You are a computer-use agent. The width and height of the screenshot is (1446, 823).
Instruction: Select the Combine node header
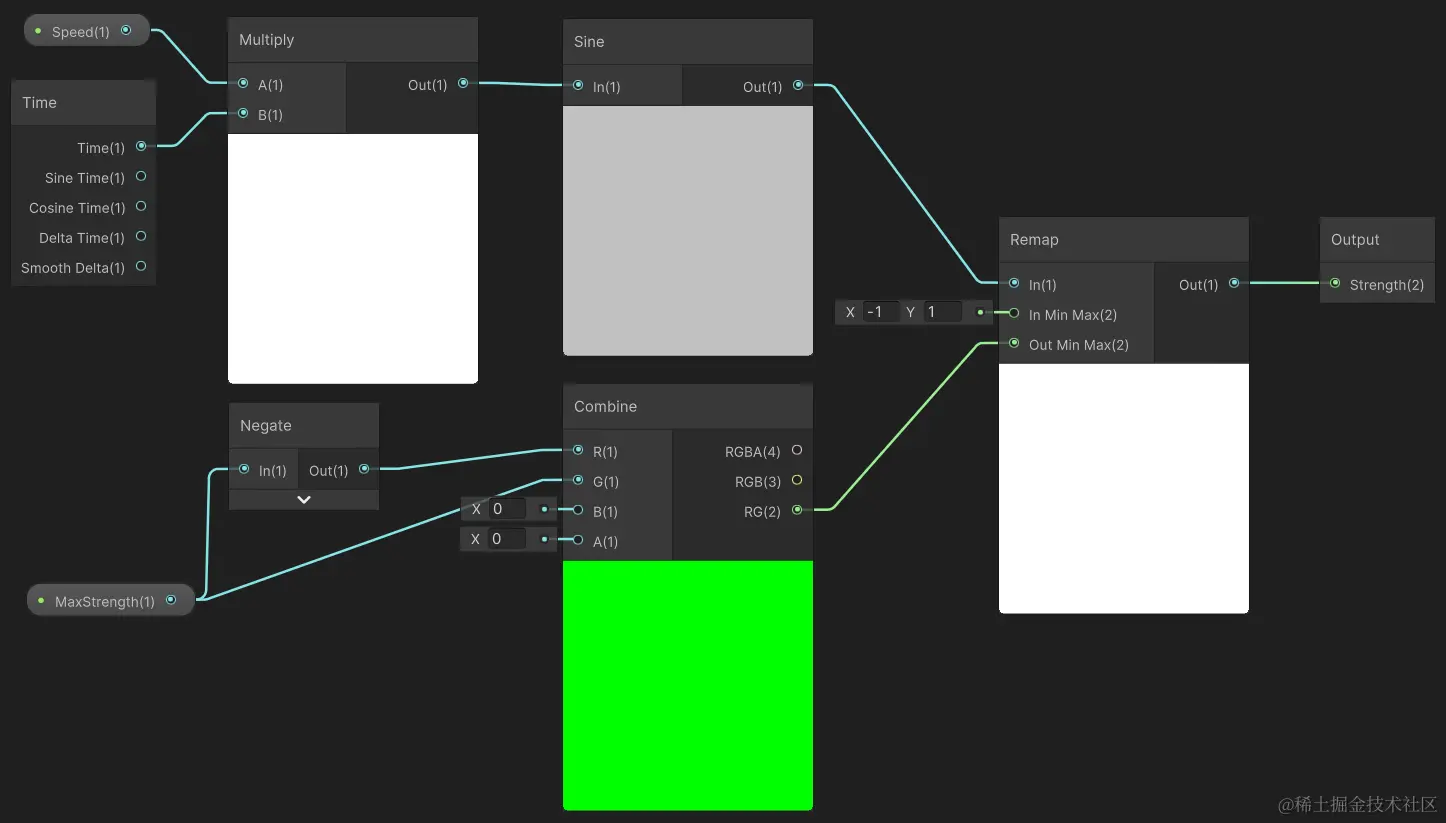point(688,407)
